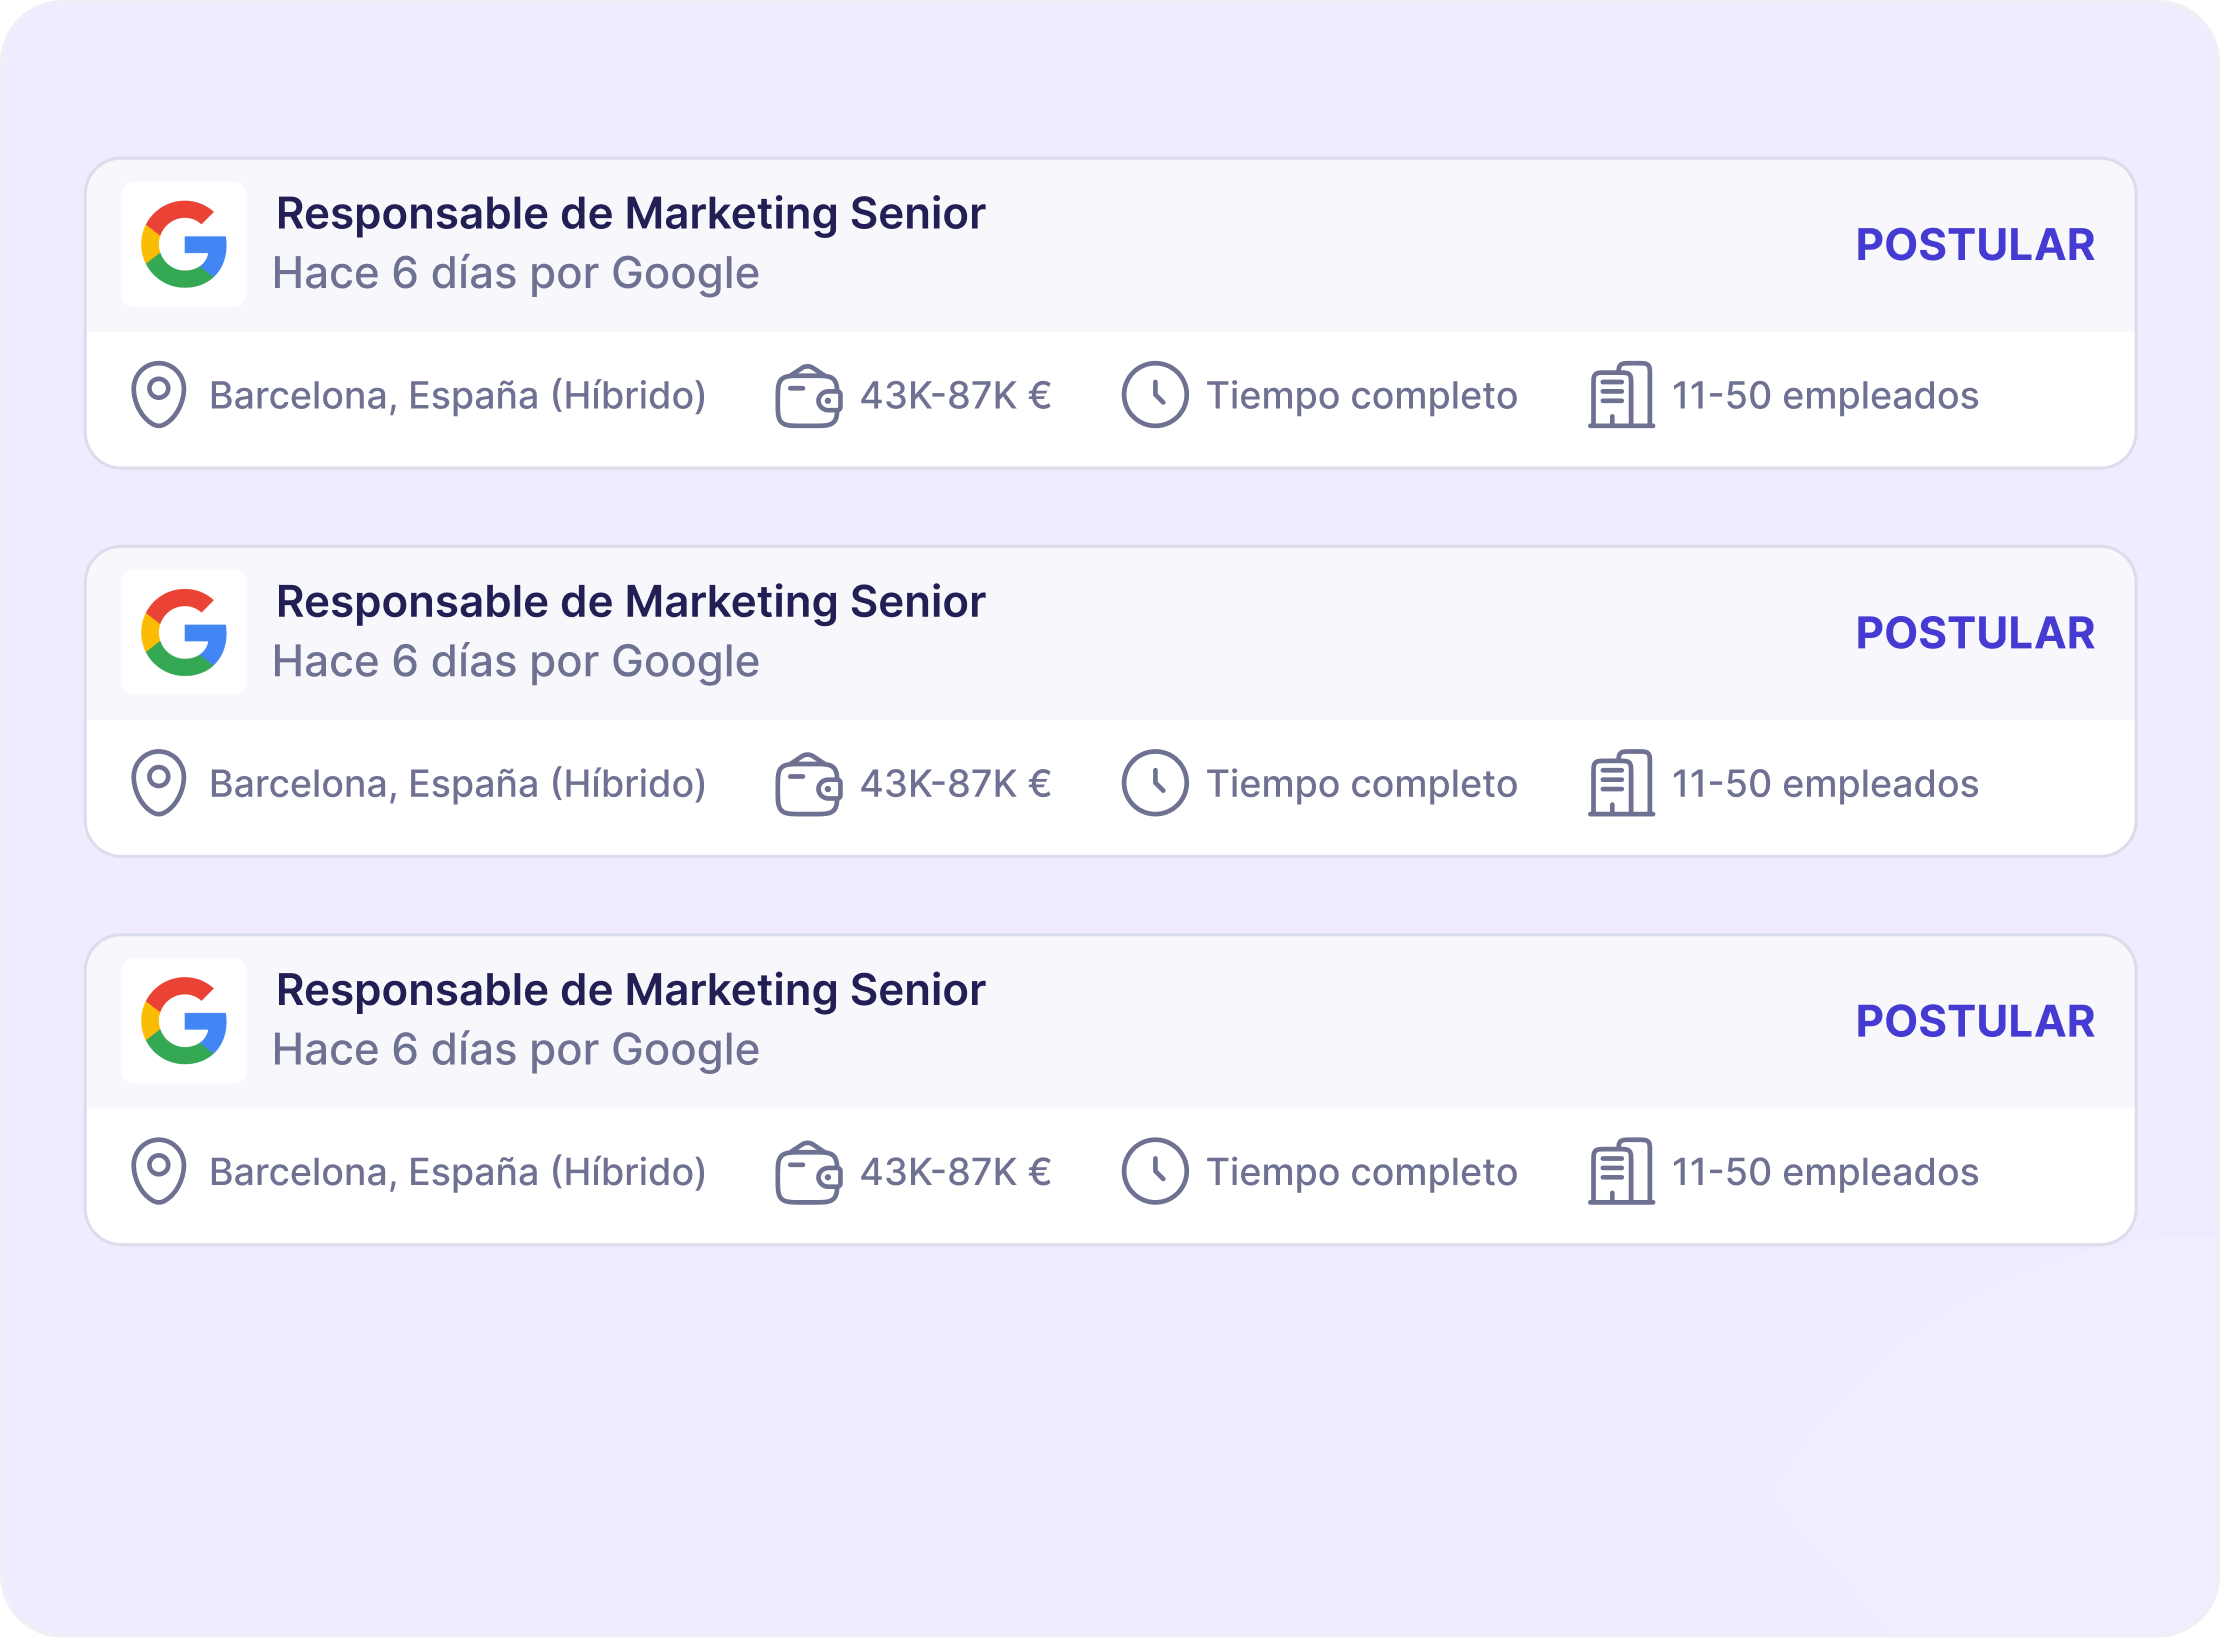Click the Google logo on the second job card
The height and width of the screenshot is (1638, 2220).
coord(184,632)
